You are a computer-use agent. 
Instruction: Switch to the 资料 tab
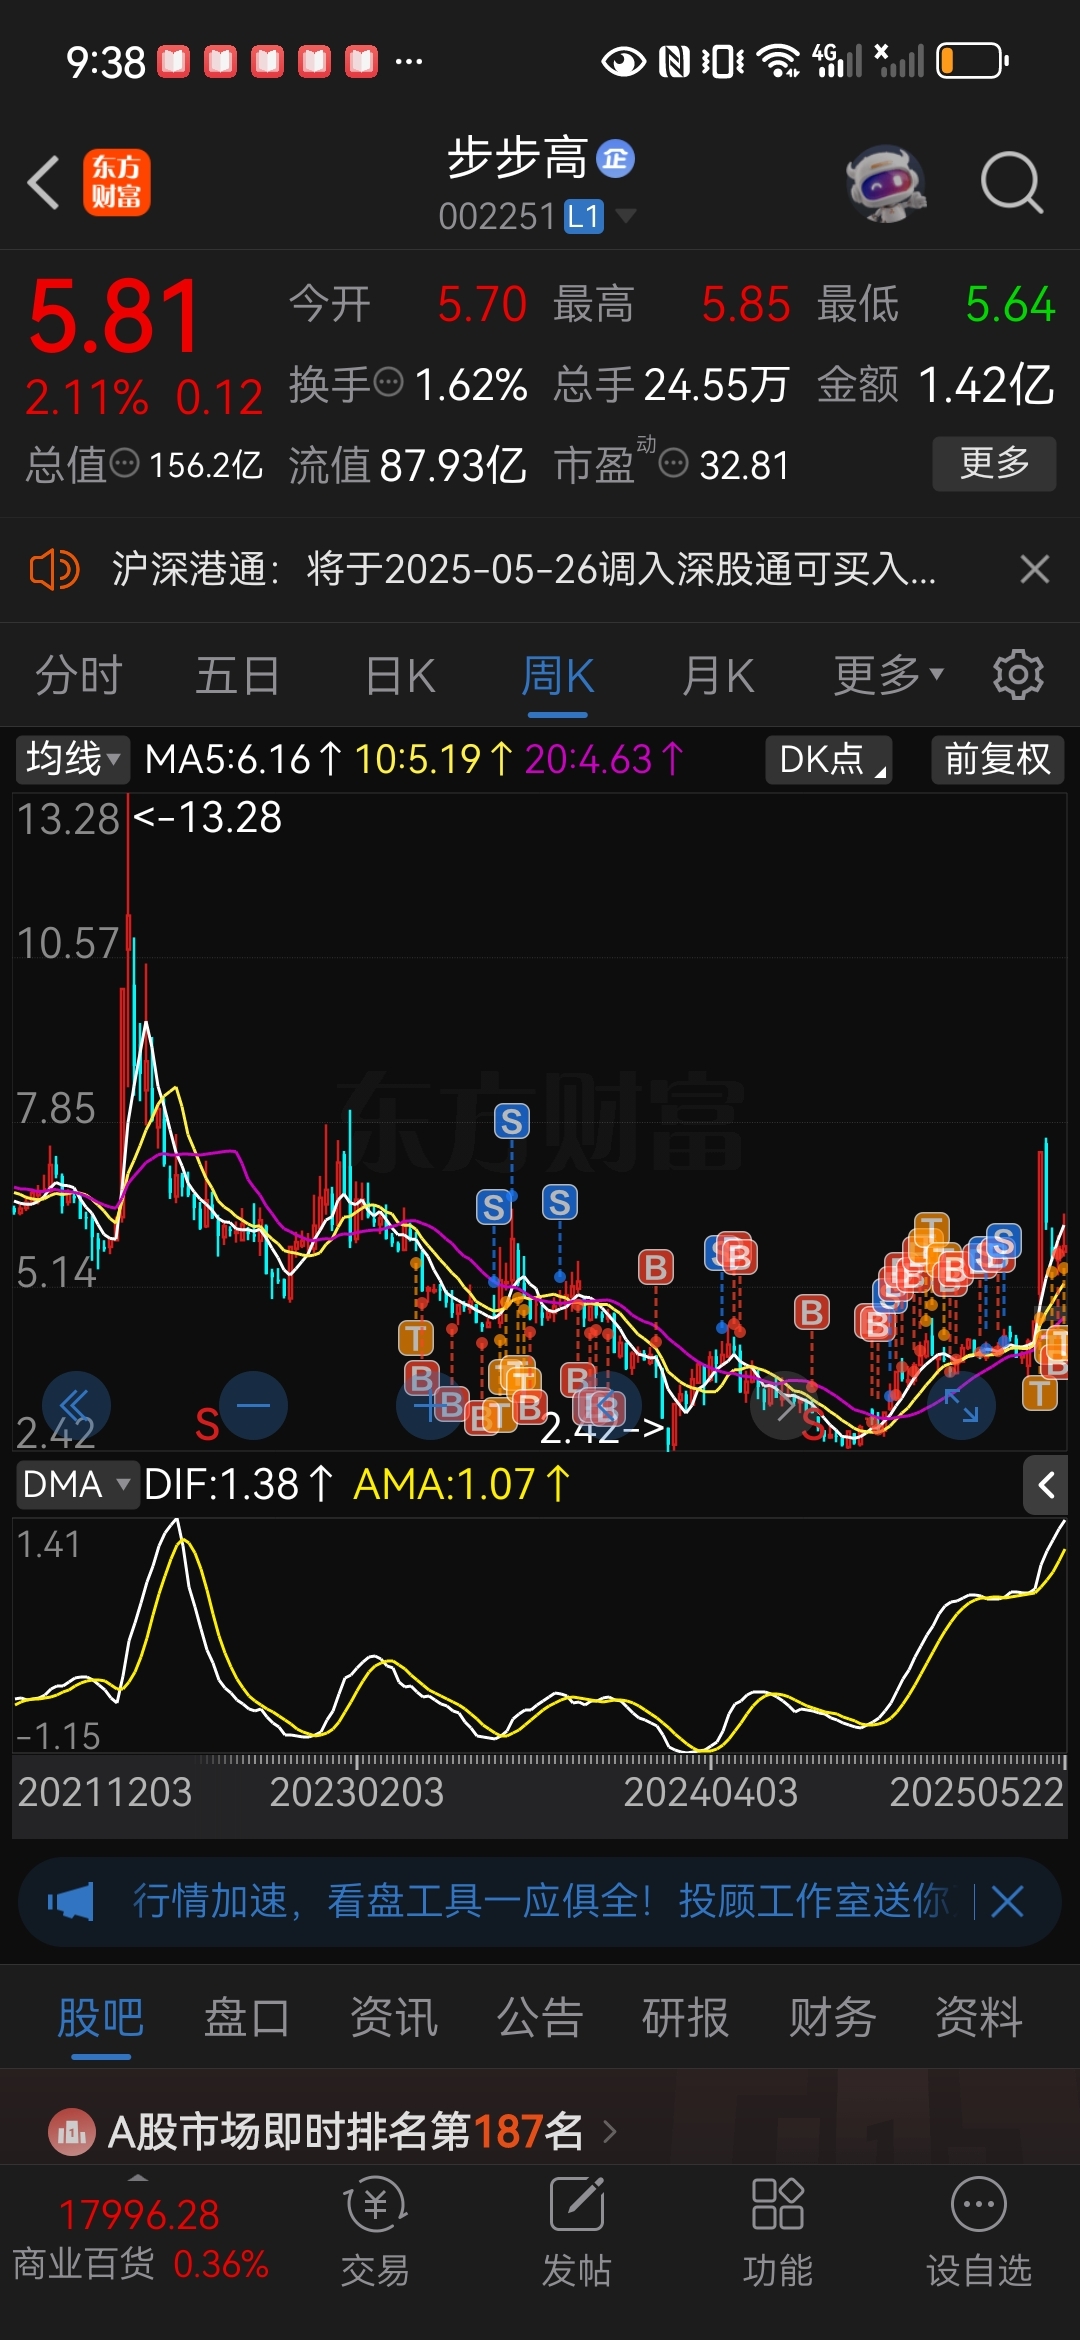[978, 2018]
